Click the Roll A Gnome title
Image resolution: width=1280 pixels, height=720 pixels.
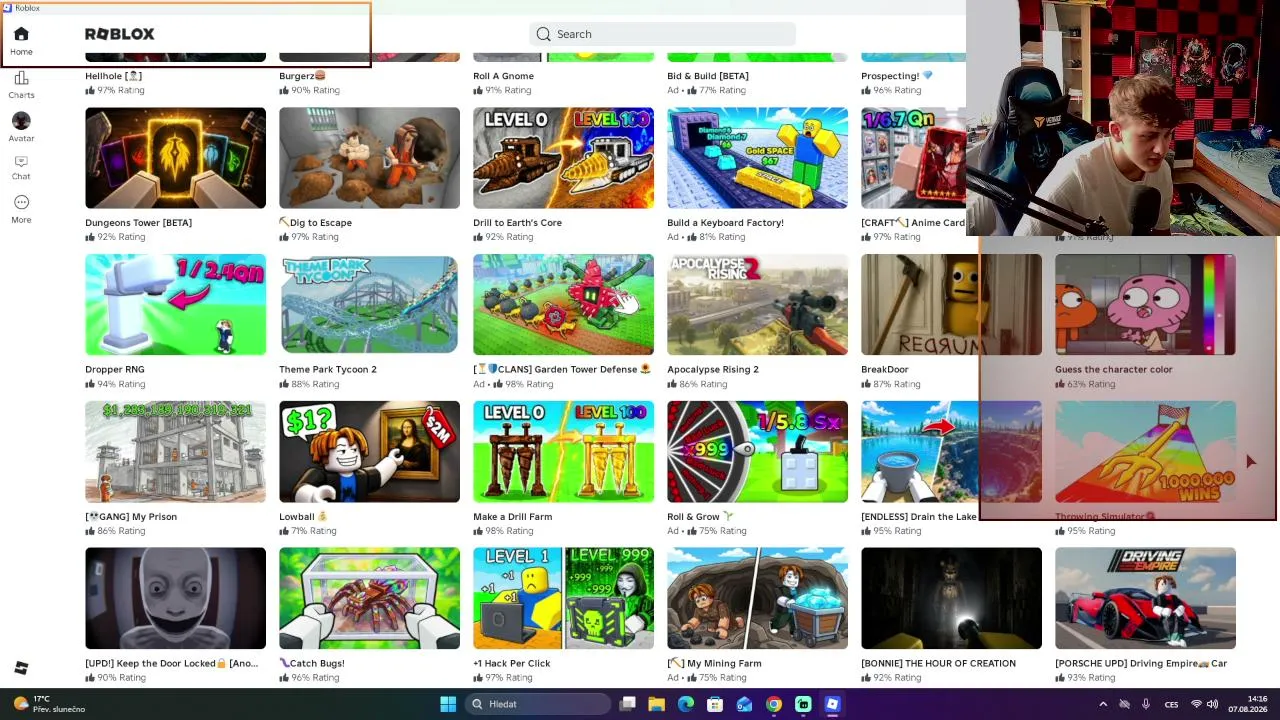tap(503, 76)
